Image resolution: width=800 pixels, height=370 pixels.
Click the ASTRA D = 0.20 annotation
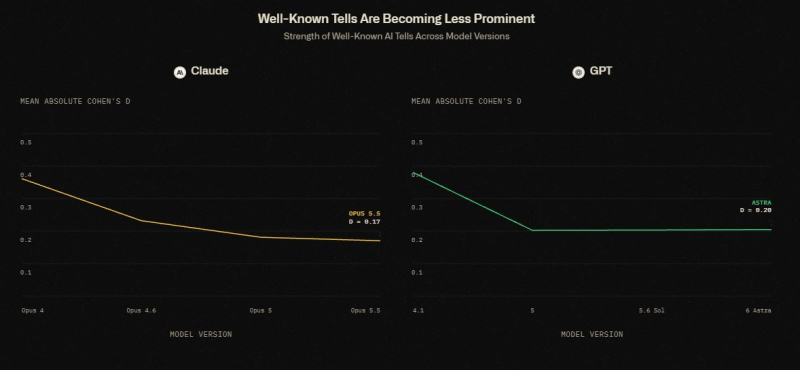(x=756, y=207)
